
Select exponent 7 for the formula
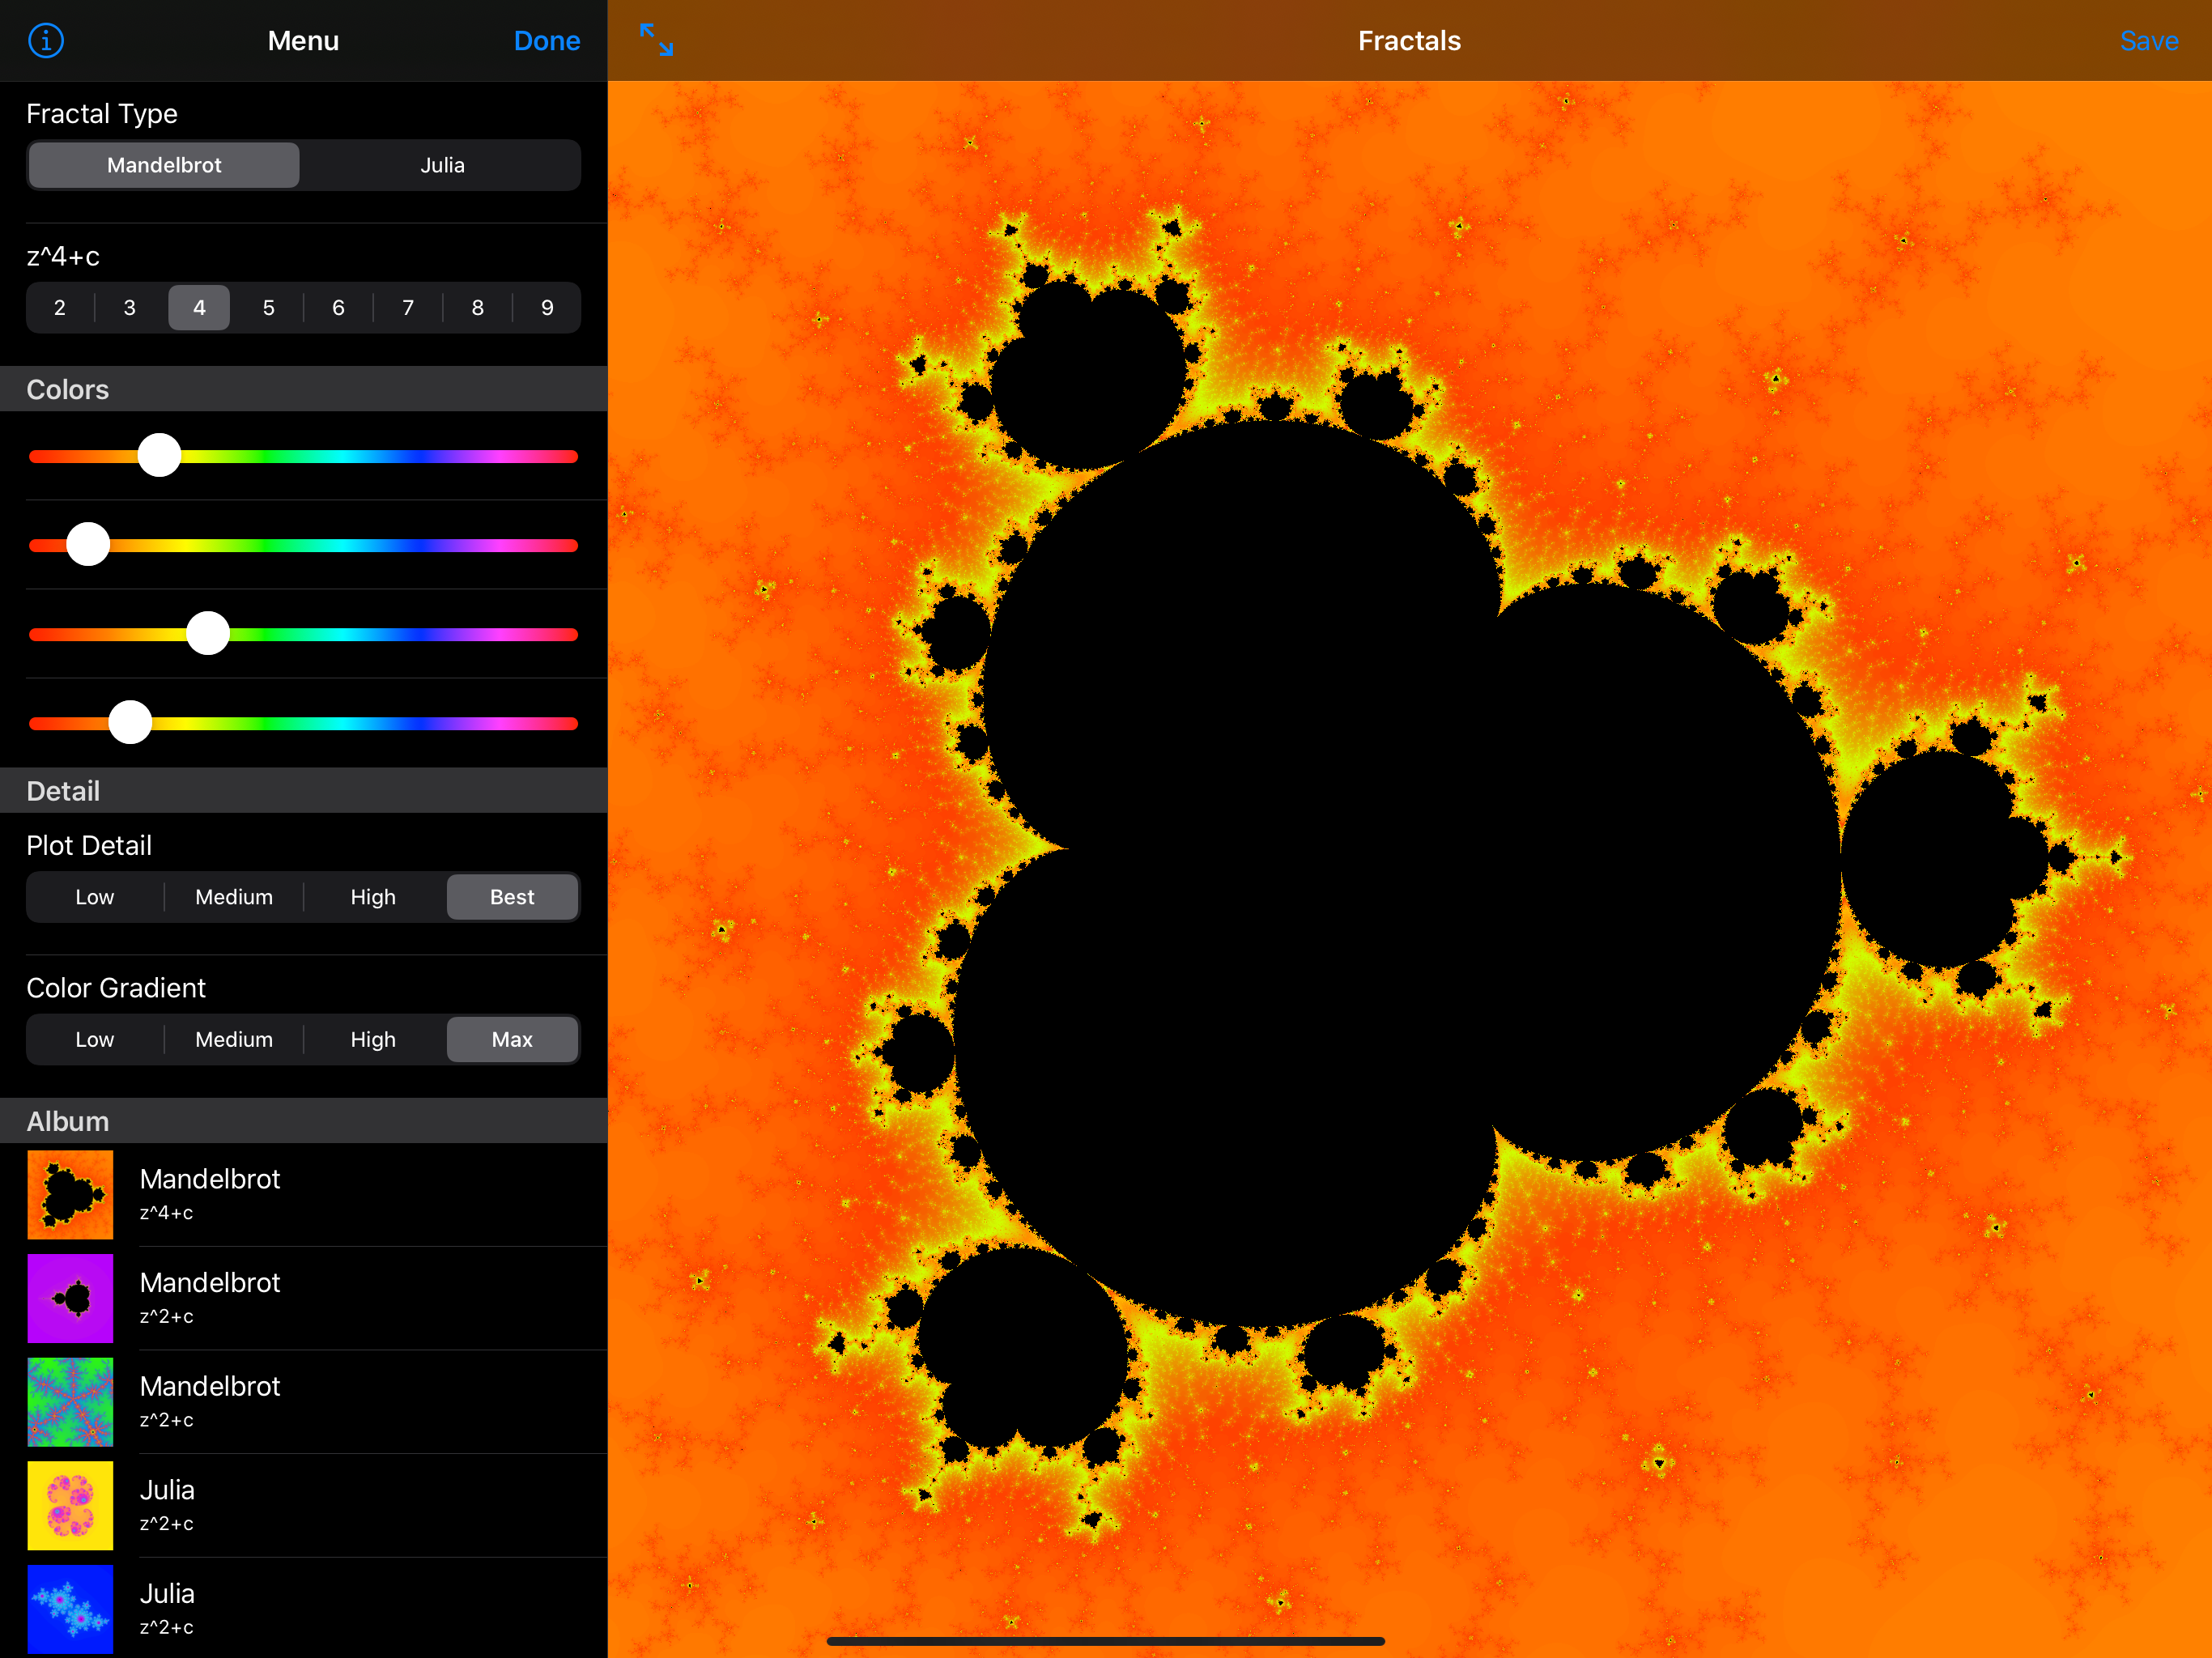pos(408,308)
